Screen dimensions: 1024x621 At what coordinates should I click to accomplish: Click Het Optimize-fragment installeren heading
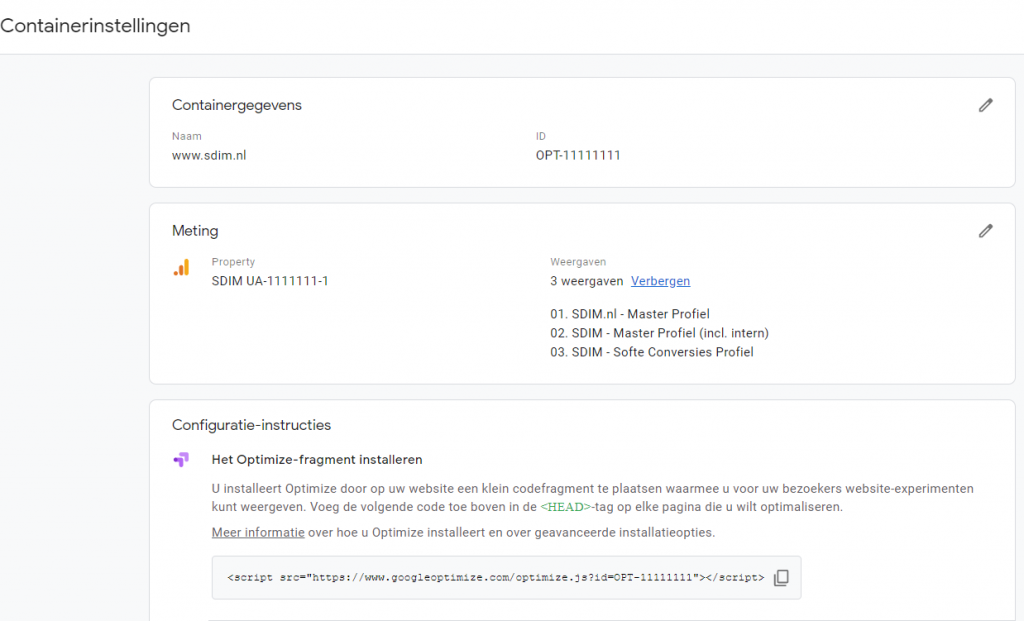(x=317, y=460)
